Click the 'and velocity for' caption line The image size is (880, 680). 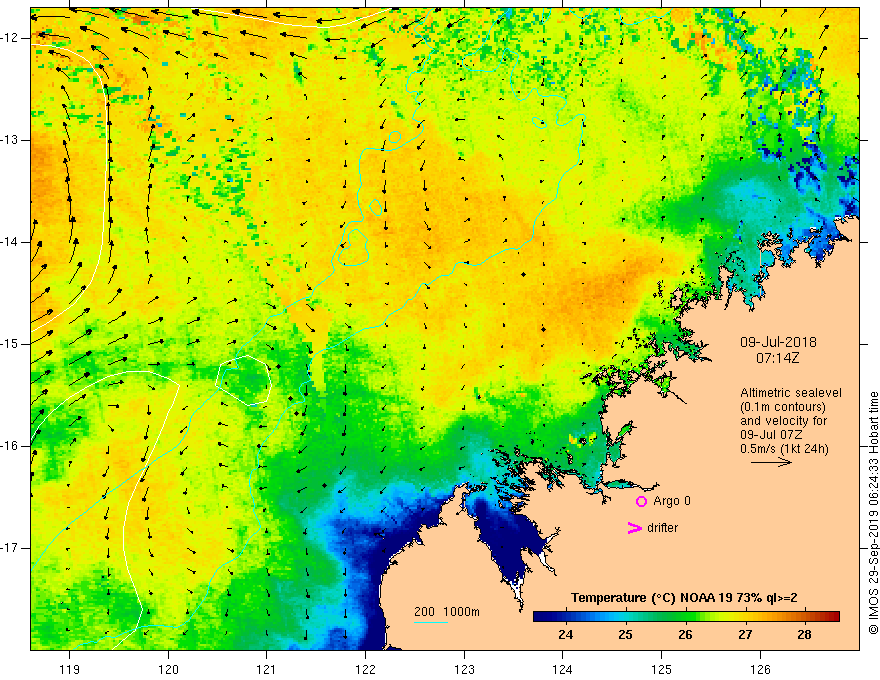tap(783, 421)
